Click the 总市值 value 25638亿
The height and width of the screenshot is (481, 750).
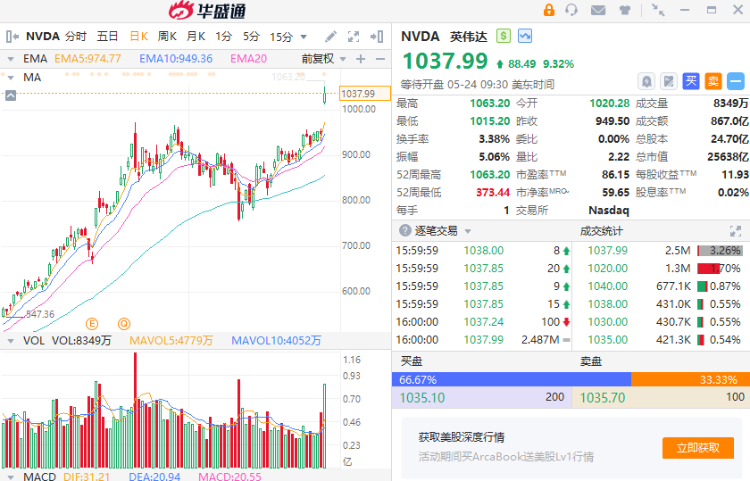coord(728,157)
